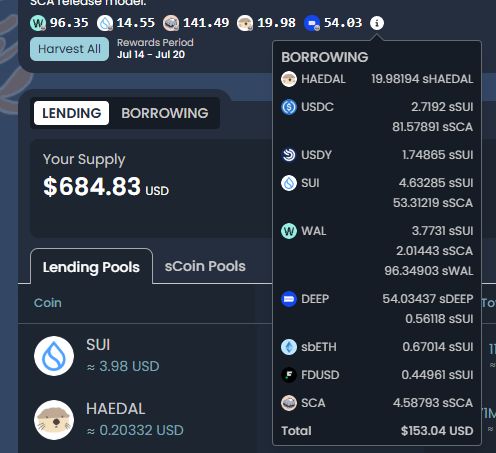Click the sbETH icon in the borrowing tooltip
The image size is (496, 453).
pyautogui.click(x=289, y=347)
